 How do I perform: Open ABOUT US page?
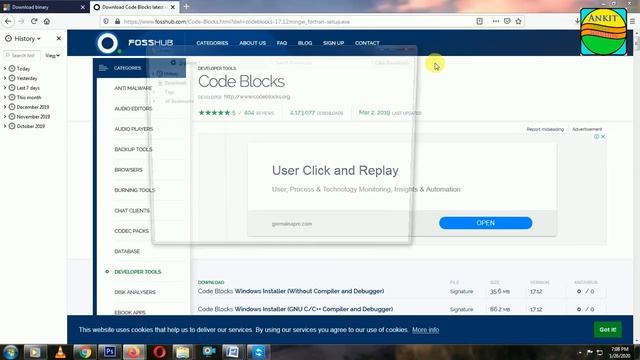click(252, 43)
